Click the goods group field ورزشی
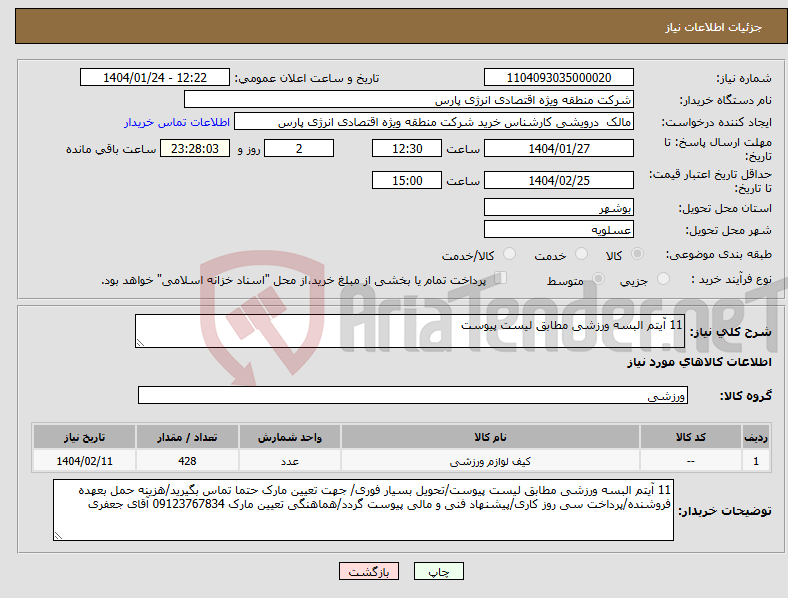 pyautogui.click(x=413, y=395)
